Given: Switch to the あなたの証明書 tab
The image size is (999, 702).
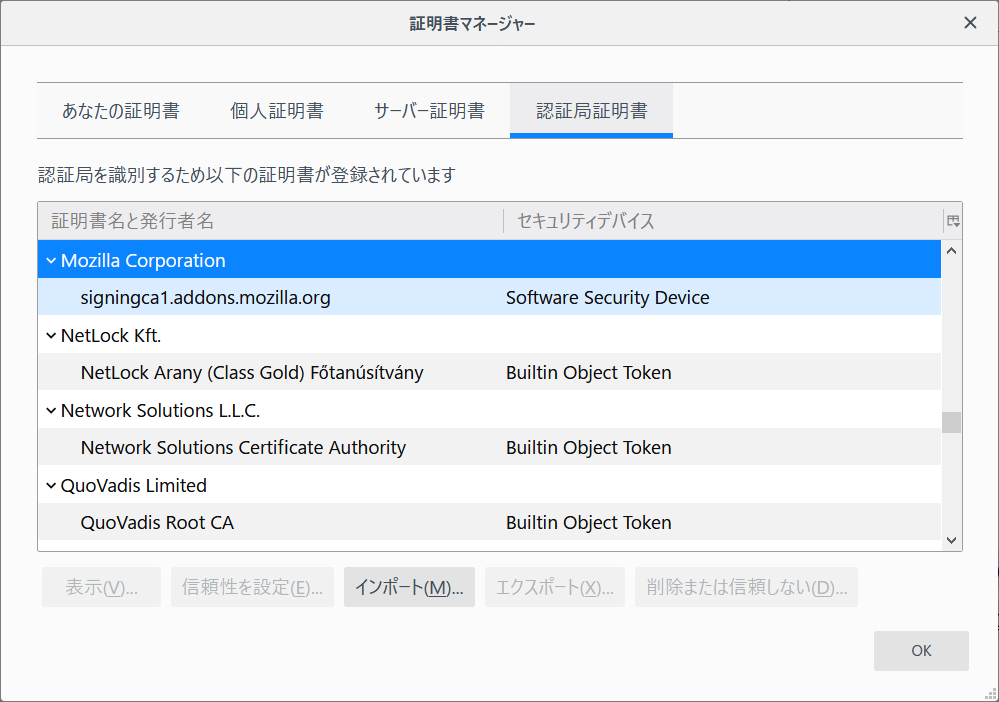Looking at the screenshot, I should [x=120, y=111].
